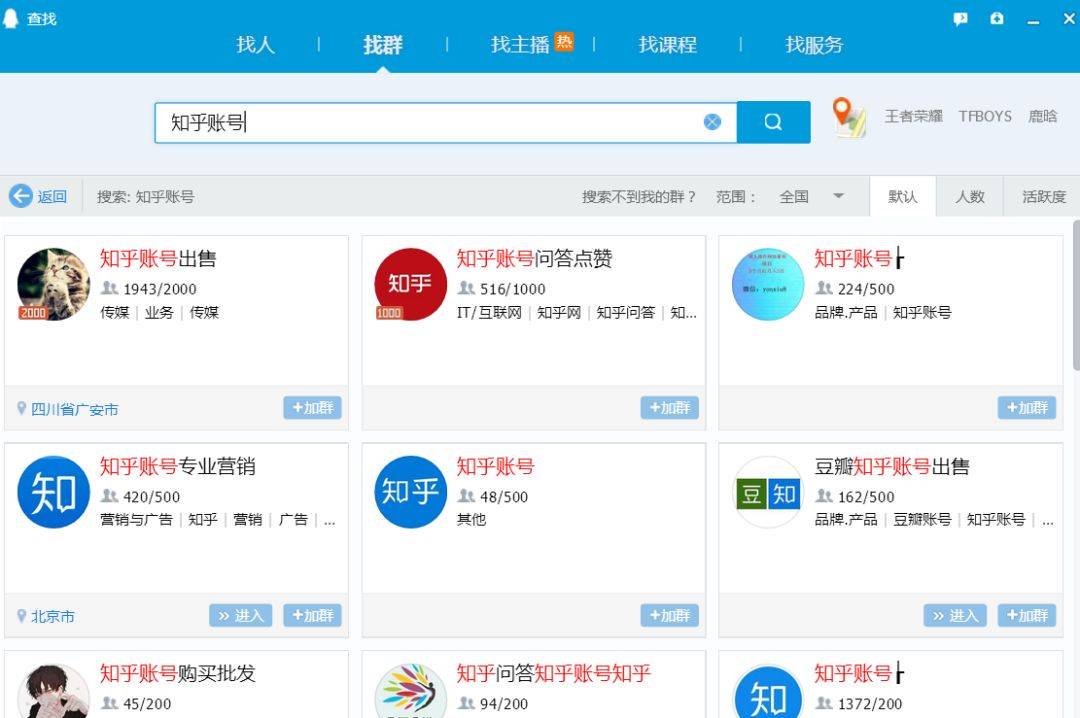Click the 鹿晗 hot keyword
The width and height of the screenshot is (1080, 718).
tap(1042, 116)
